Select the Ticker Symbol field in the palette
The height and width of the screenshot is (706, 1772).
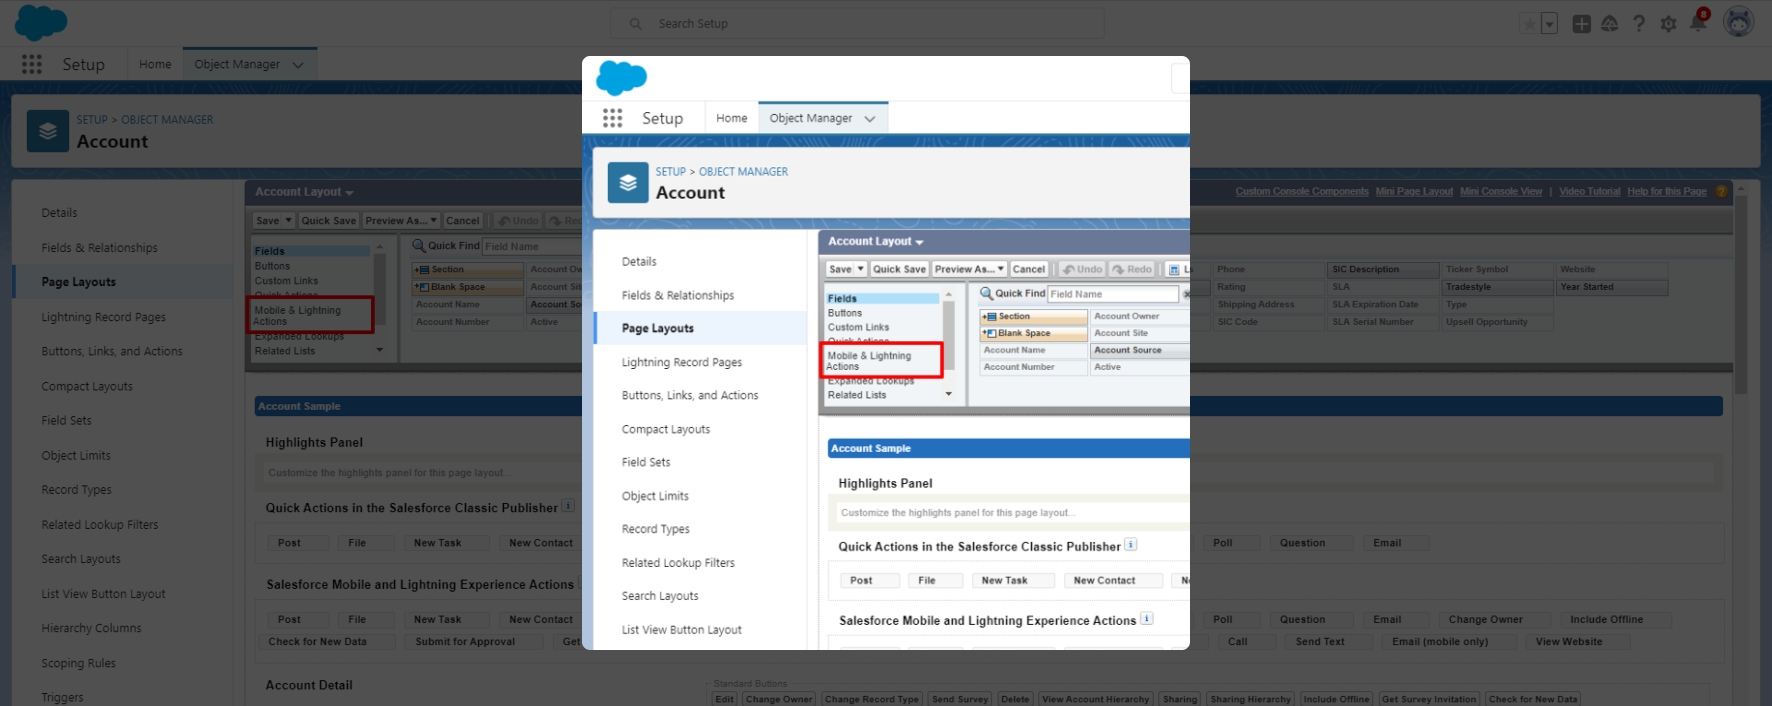1476,270
